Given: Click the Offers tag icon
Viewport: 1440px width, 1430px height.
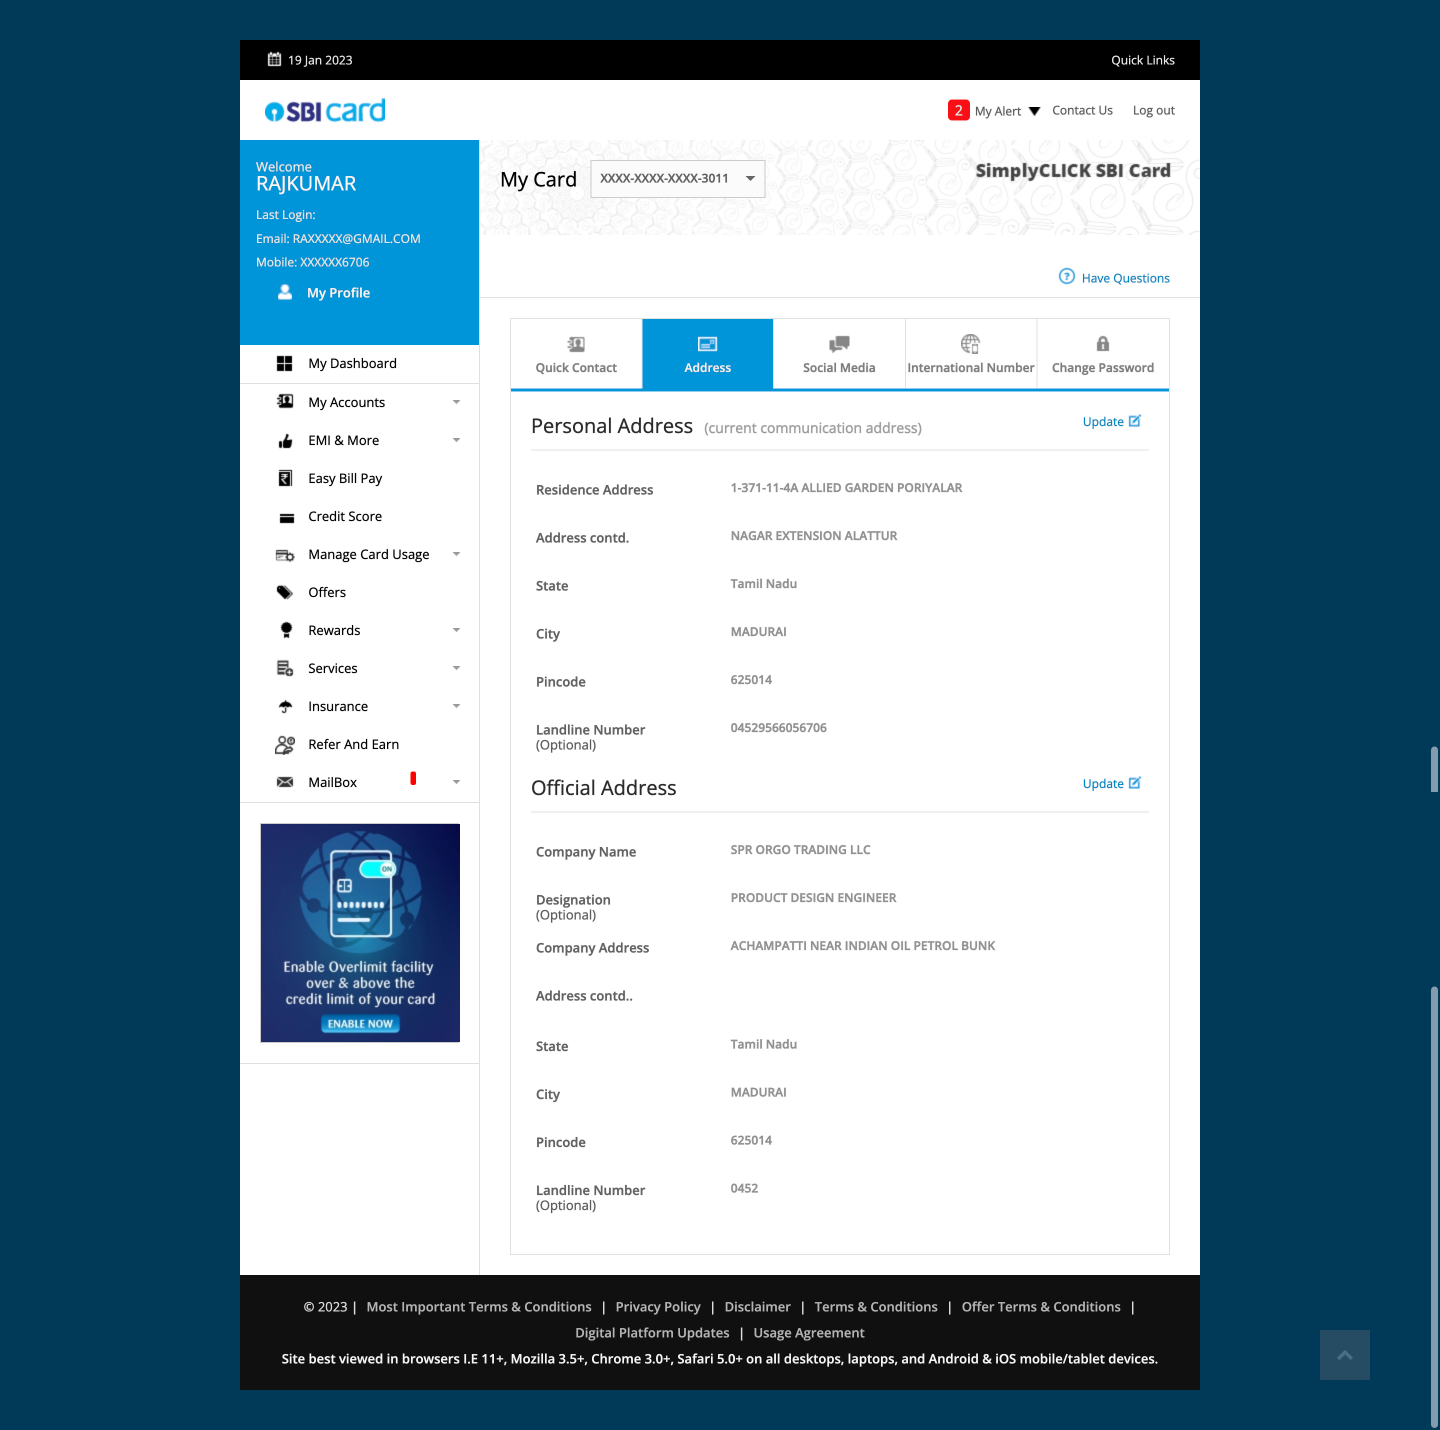Looking at the screenshot, I should (285, 592).
